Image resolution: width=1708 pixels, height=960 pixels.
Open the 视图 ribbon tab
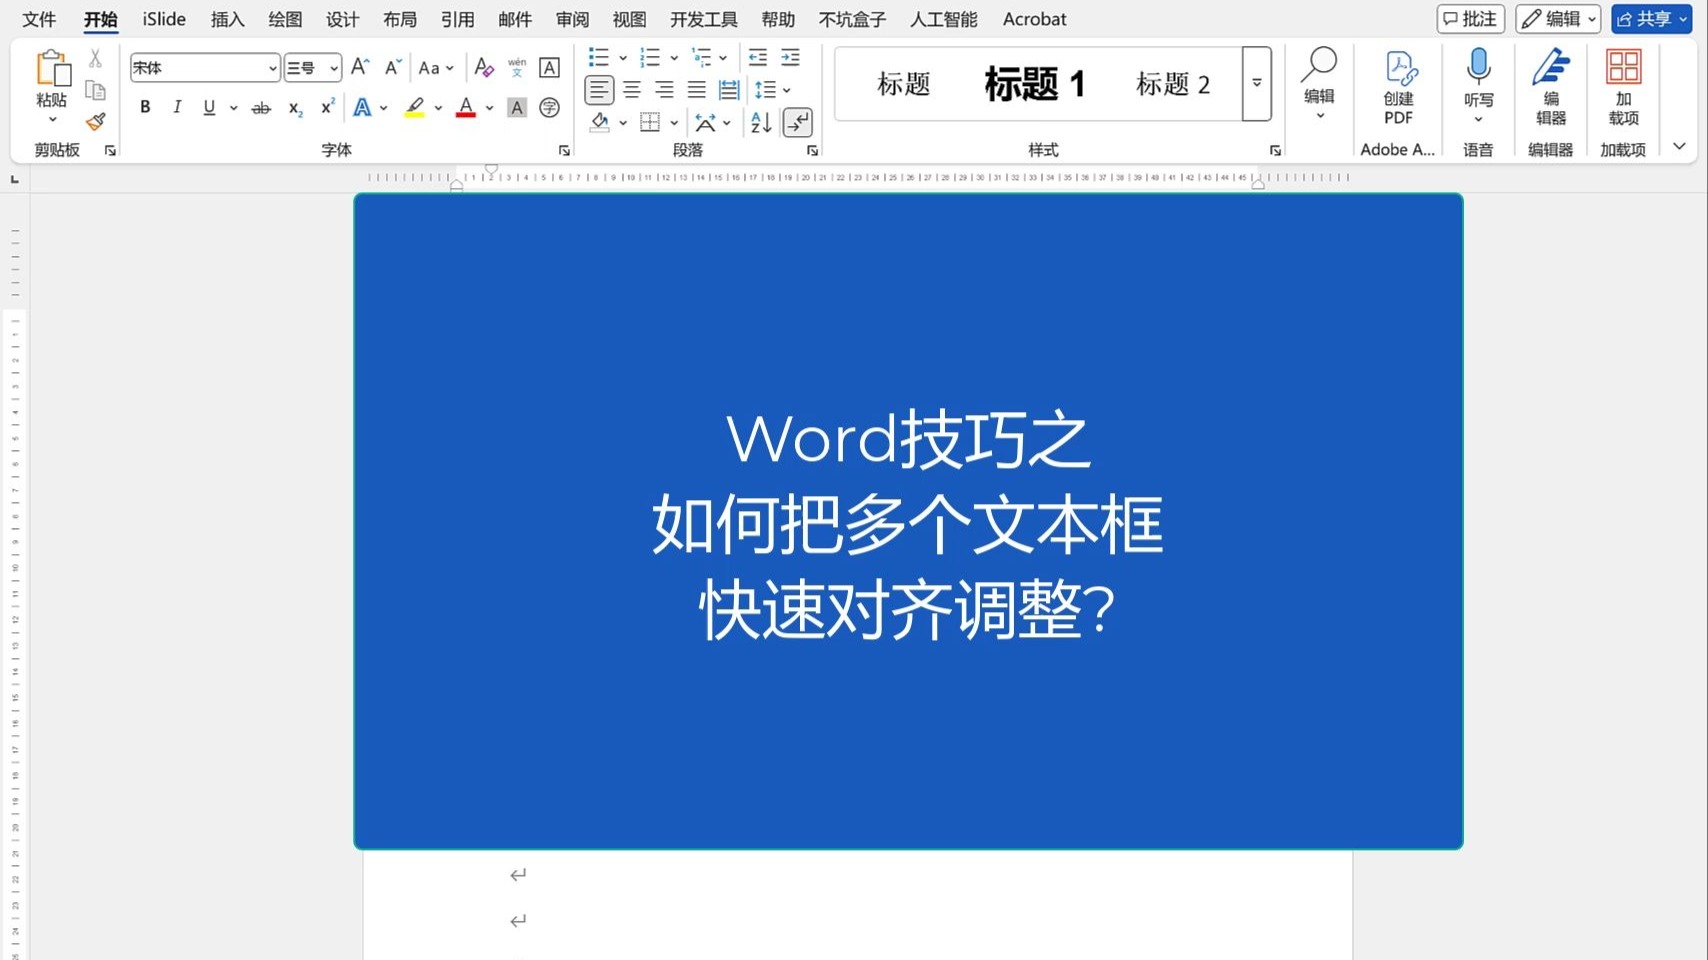pos(629,19)
